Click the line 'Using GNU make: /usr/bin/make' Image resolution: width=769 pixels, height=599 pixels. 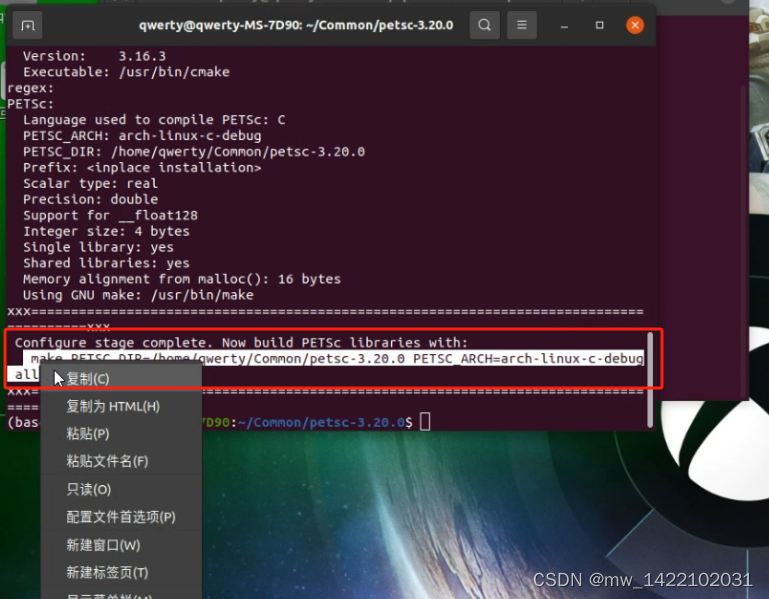click(x=138, y=295)
